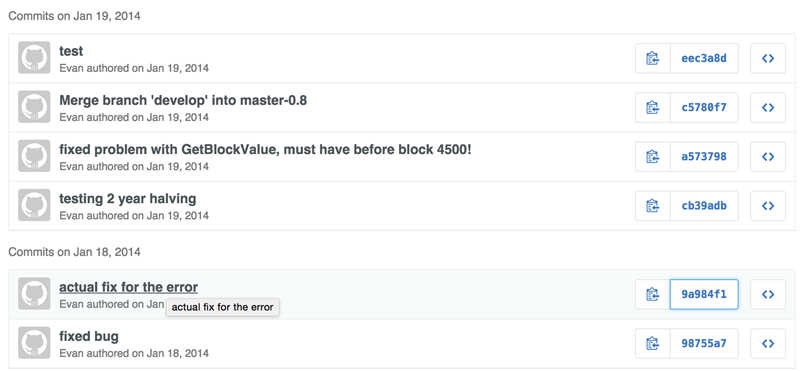The width and height of the screenshot is (800, 371).
Task: Open the 'Merge branch develop into master-0.8' commit
Action: point(183,101)
